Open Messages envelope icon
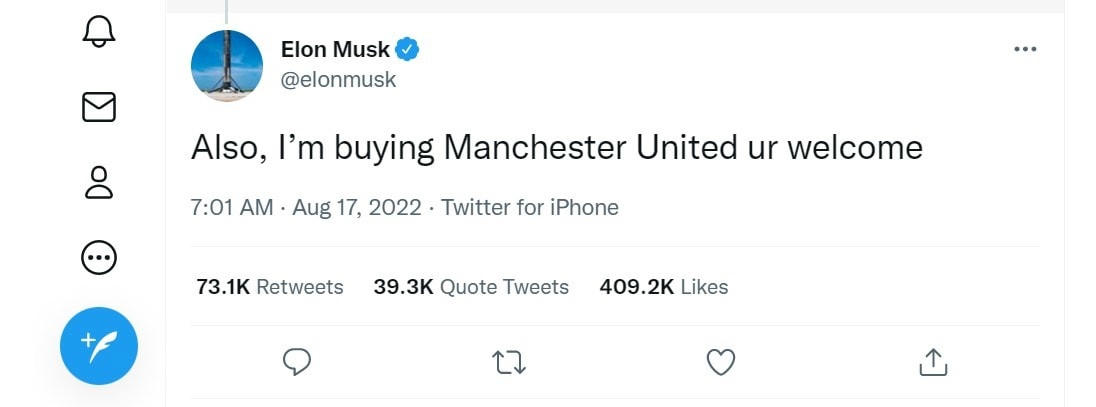 tap(98, 107)
